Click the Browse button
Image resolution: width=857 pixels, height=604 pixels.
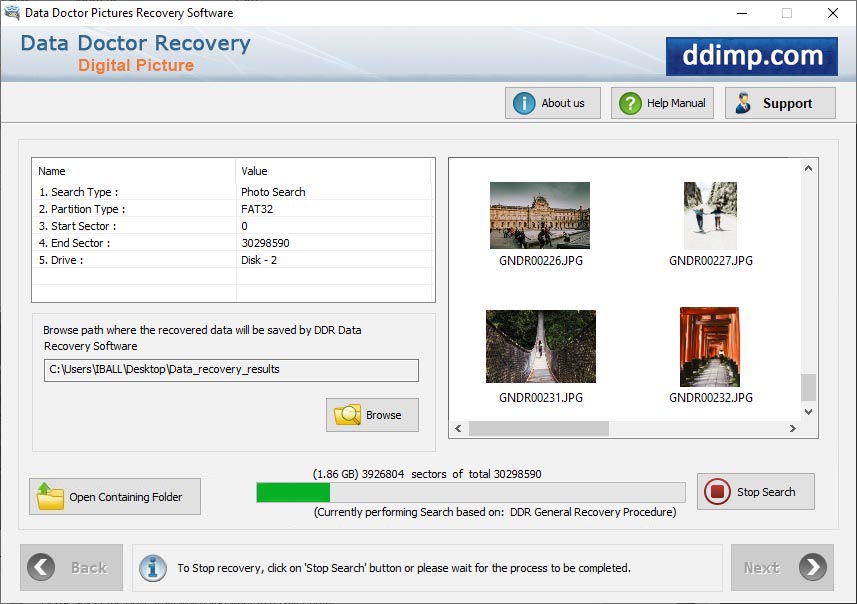(x=372, y=414)
